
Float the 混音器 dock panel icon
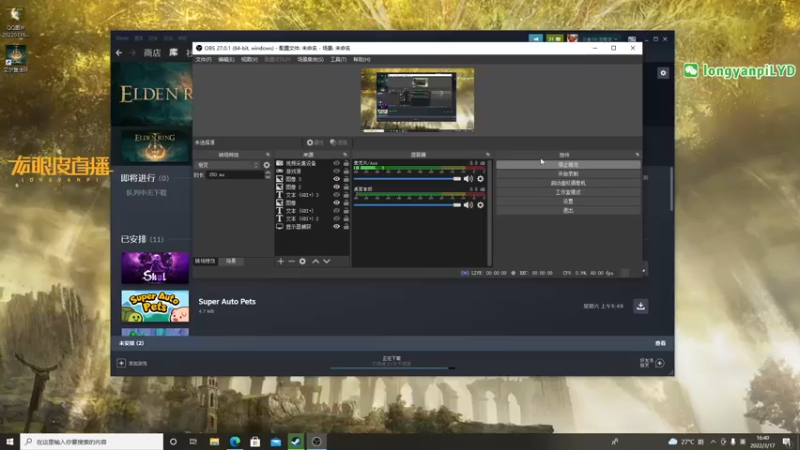point(488,155)
